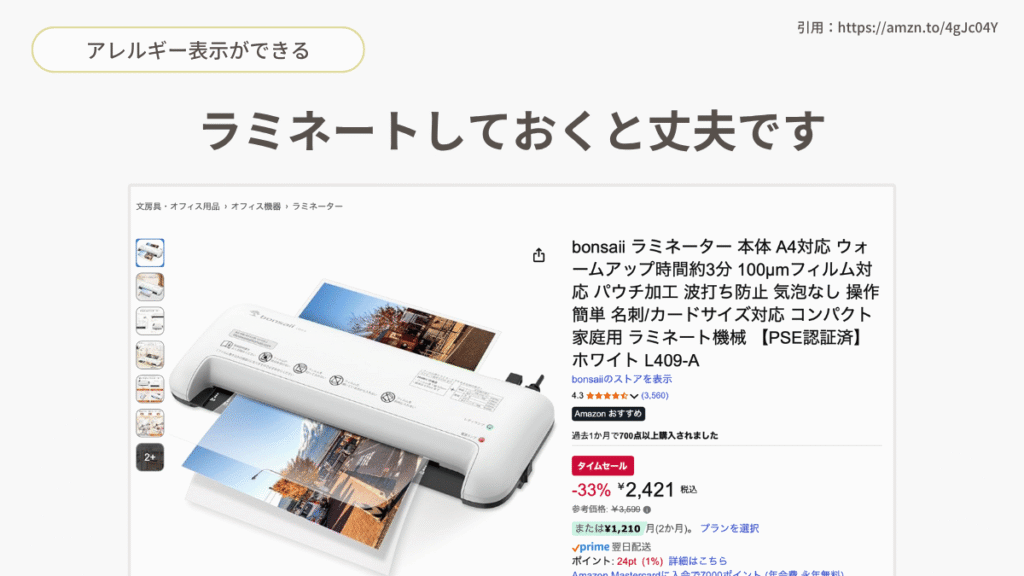Click the share icon above product image
Viewport: 1024px width, 576px height.
coord(538,255)
